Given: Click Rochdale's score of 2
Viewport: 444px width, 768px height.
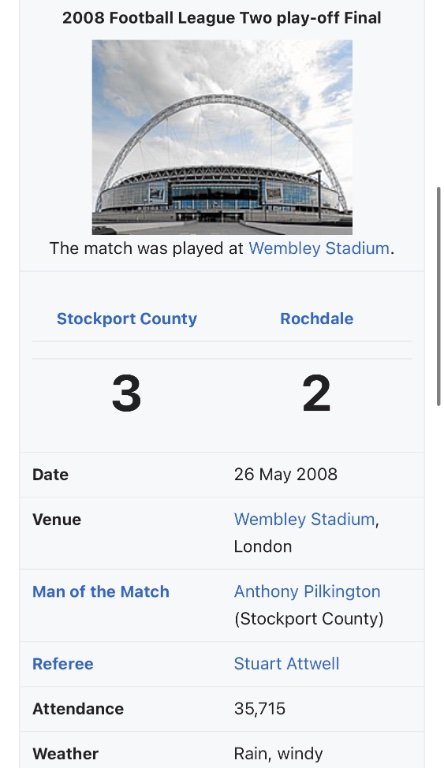Looking at the screenshot, I should point(317,394).
